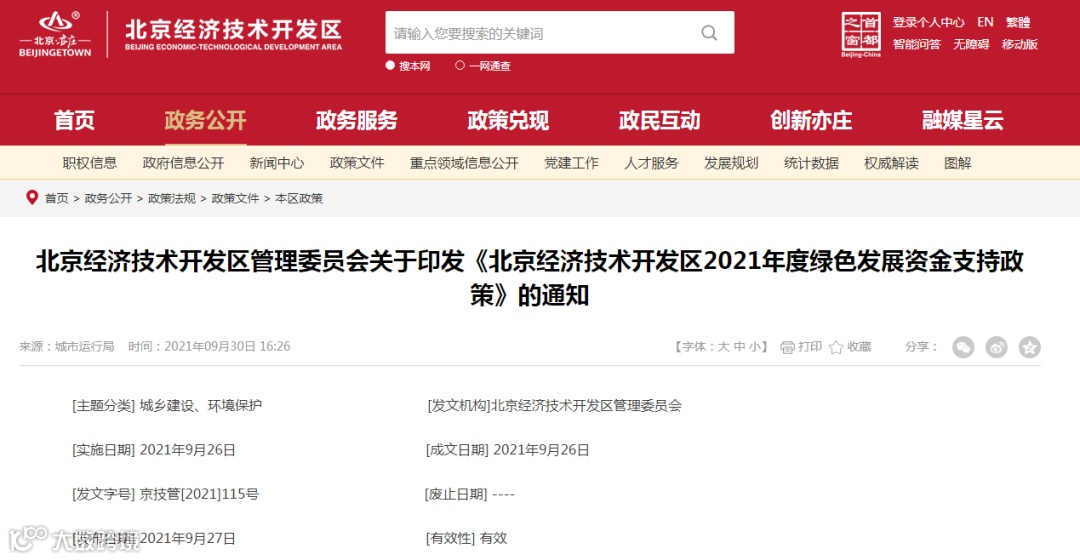Open the 首都之窗 Beijing-China icon

(x=861, y=34)
